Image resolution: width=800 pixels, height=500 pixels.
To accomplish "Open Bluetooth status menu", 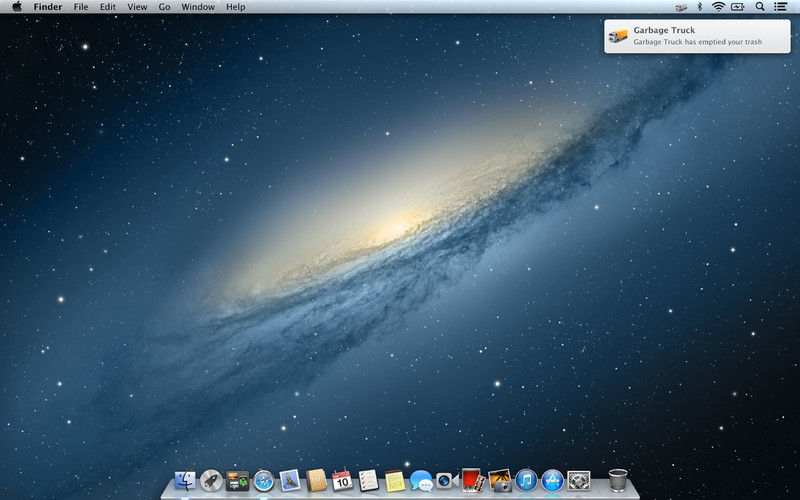I will 700,7.
